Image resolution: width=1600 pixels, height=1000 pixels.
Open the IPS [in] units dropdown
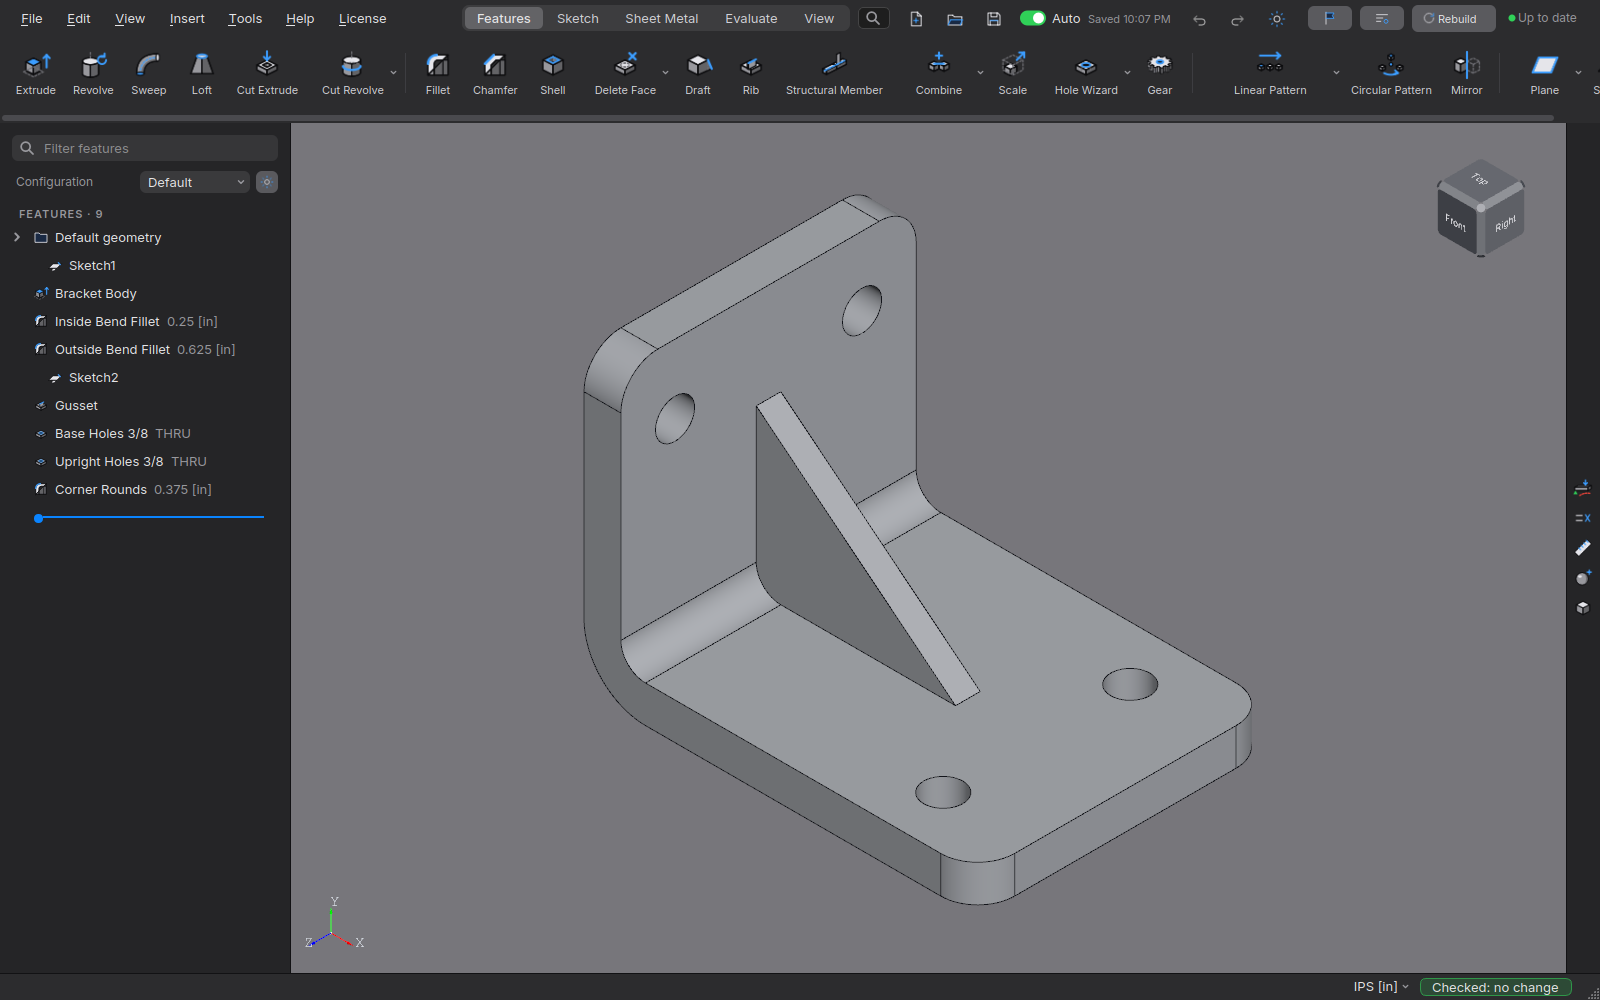click(1381, 987)
